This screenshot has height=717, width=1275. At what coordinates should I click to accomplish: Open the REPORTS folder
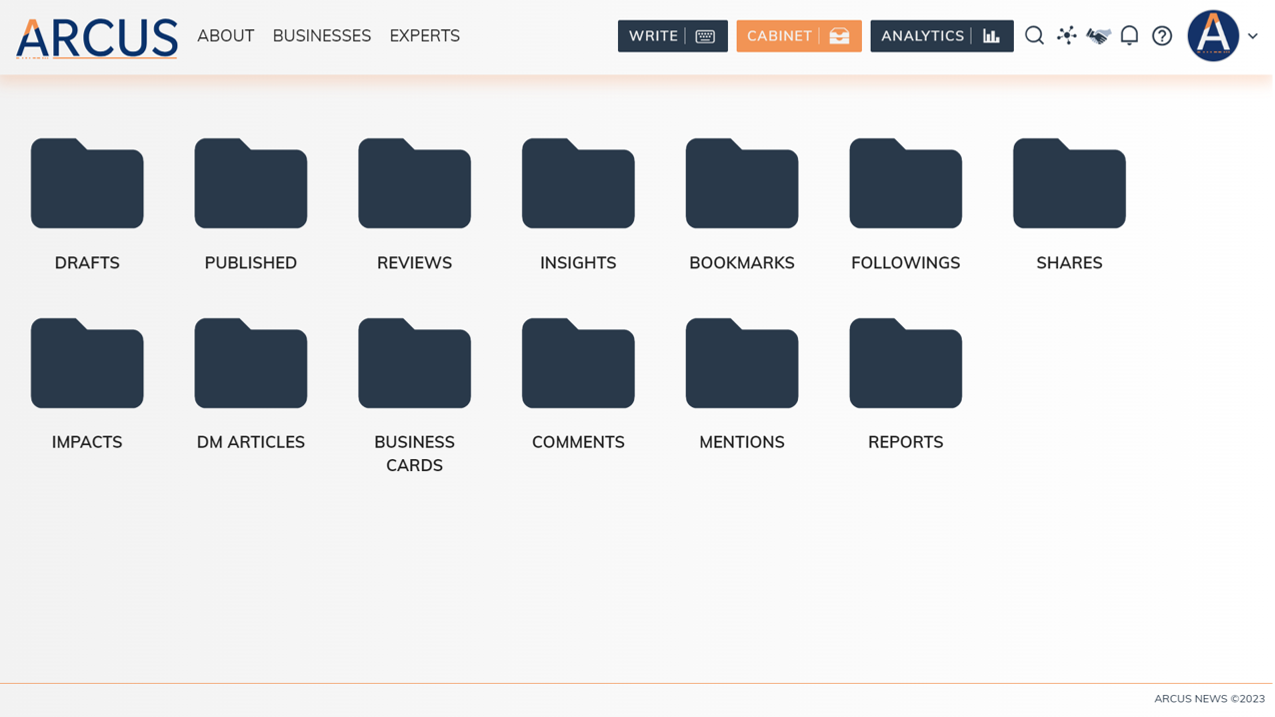pos(905,362)
